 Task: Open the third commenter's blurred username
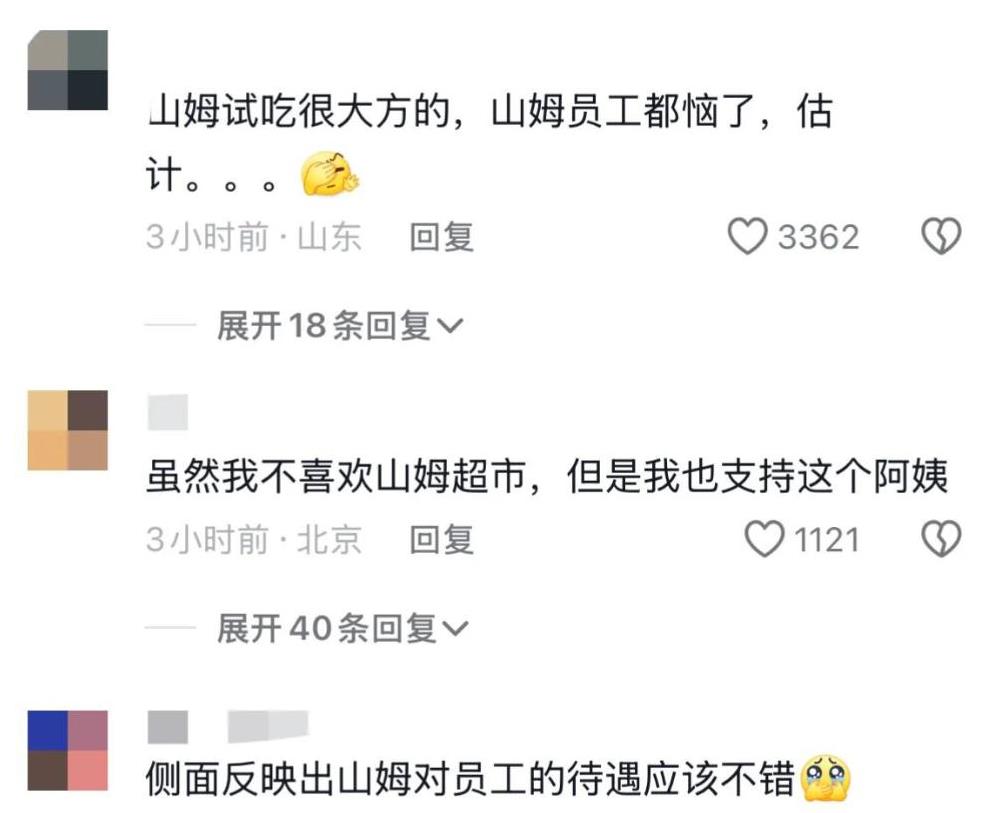pyautogui.click(x=228, y=726)
